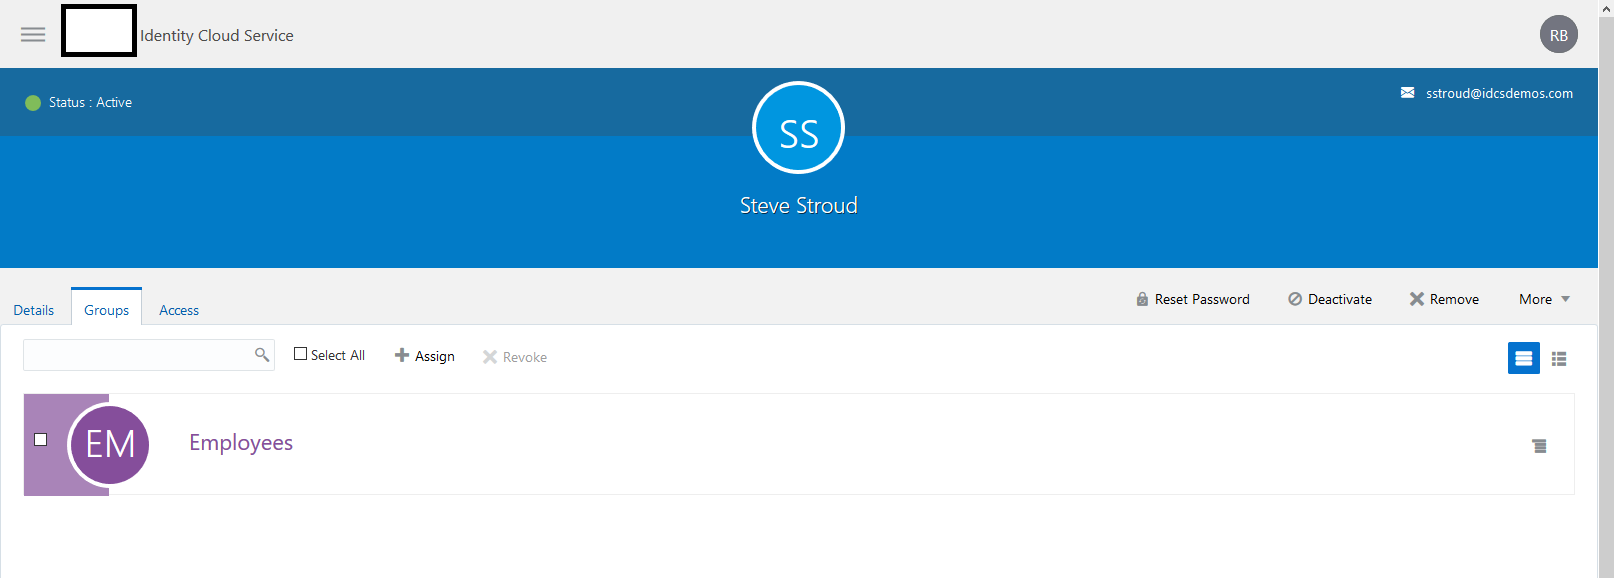The image size is (1614, 578).
Task: Switch to the card list view
Action: click(1523, 358)
